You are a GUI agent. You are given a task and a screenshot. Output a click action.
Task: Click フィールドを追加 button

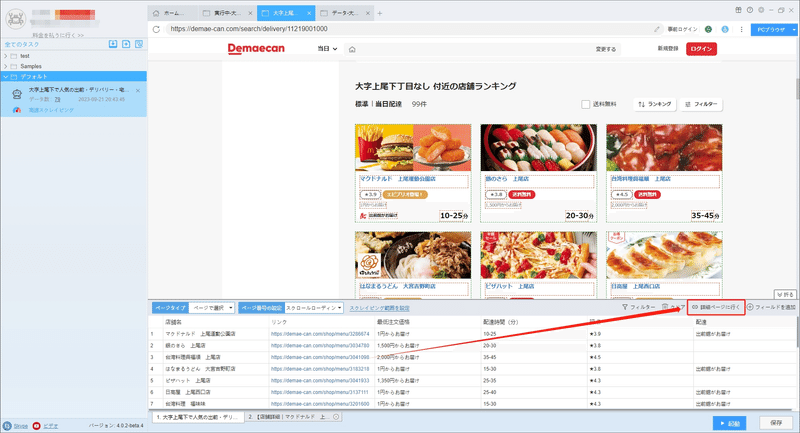coord(771,307)
